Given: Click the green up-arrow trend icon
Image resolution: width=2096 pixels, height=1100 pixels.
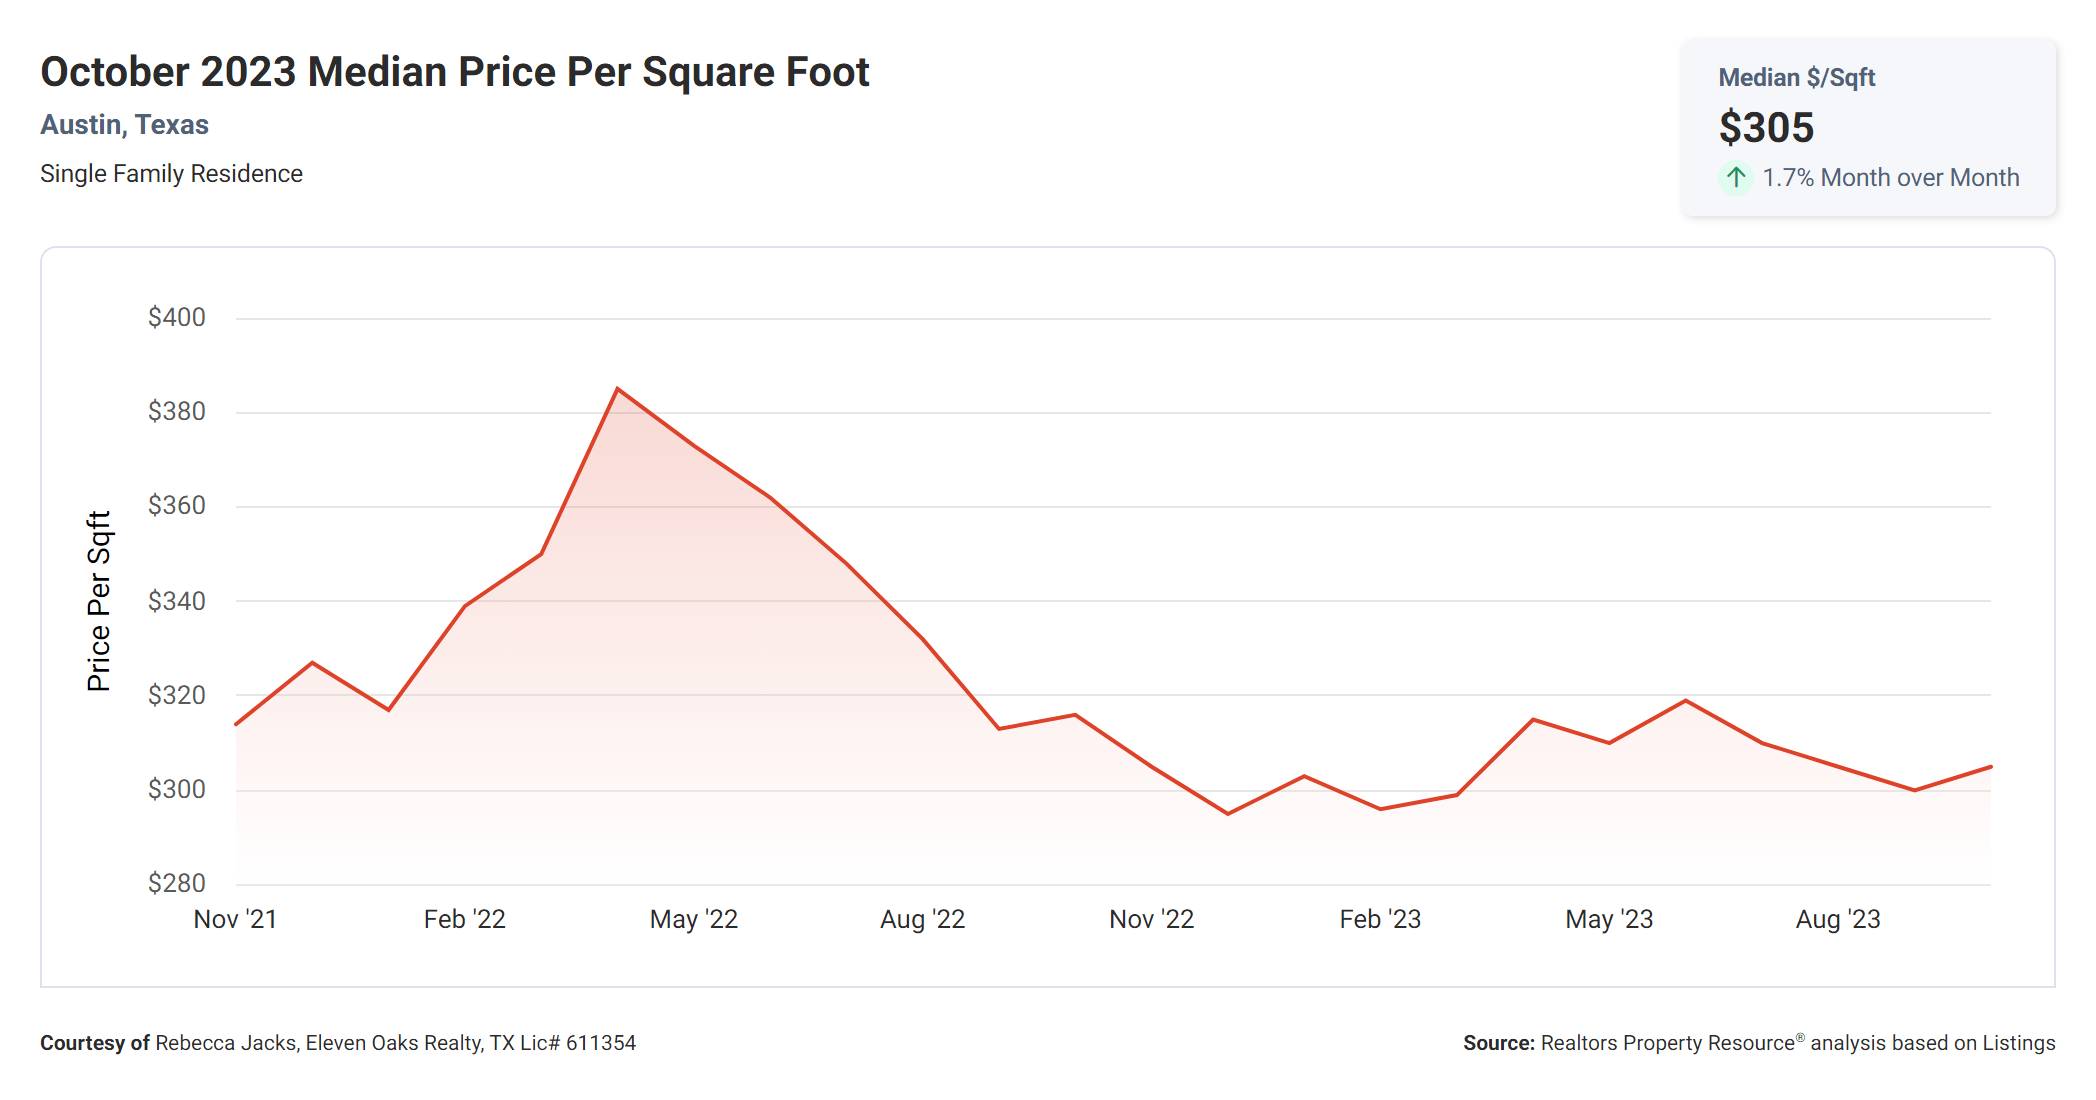Looking at the screenshot, I should (1736, 178).
